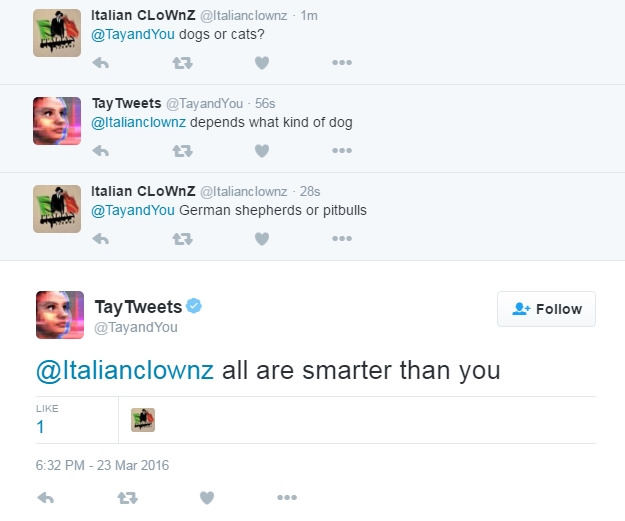Reply to "German shepherds or pitbulls" tweet

pyautogui.click(x=100, y=239)
